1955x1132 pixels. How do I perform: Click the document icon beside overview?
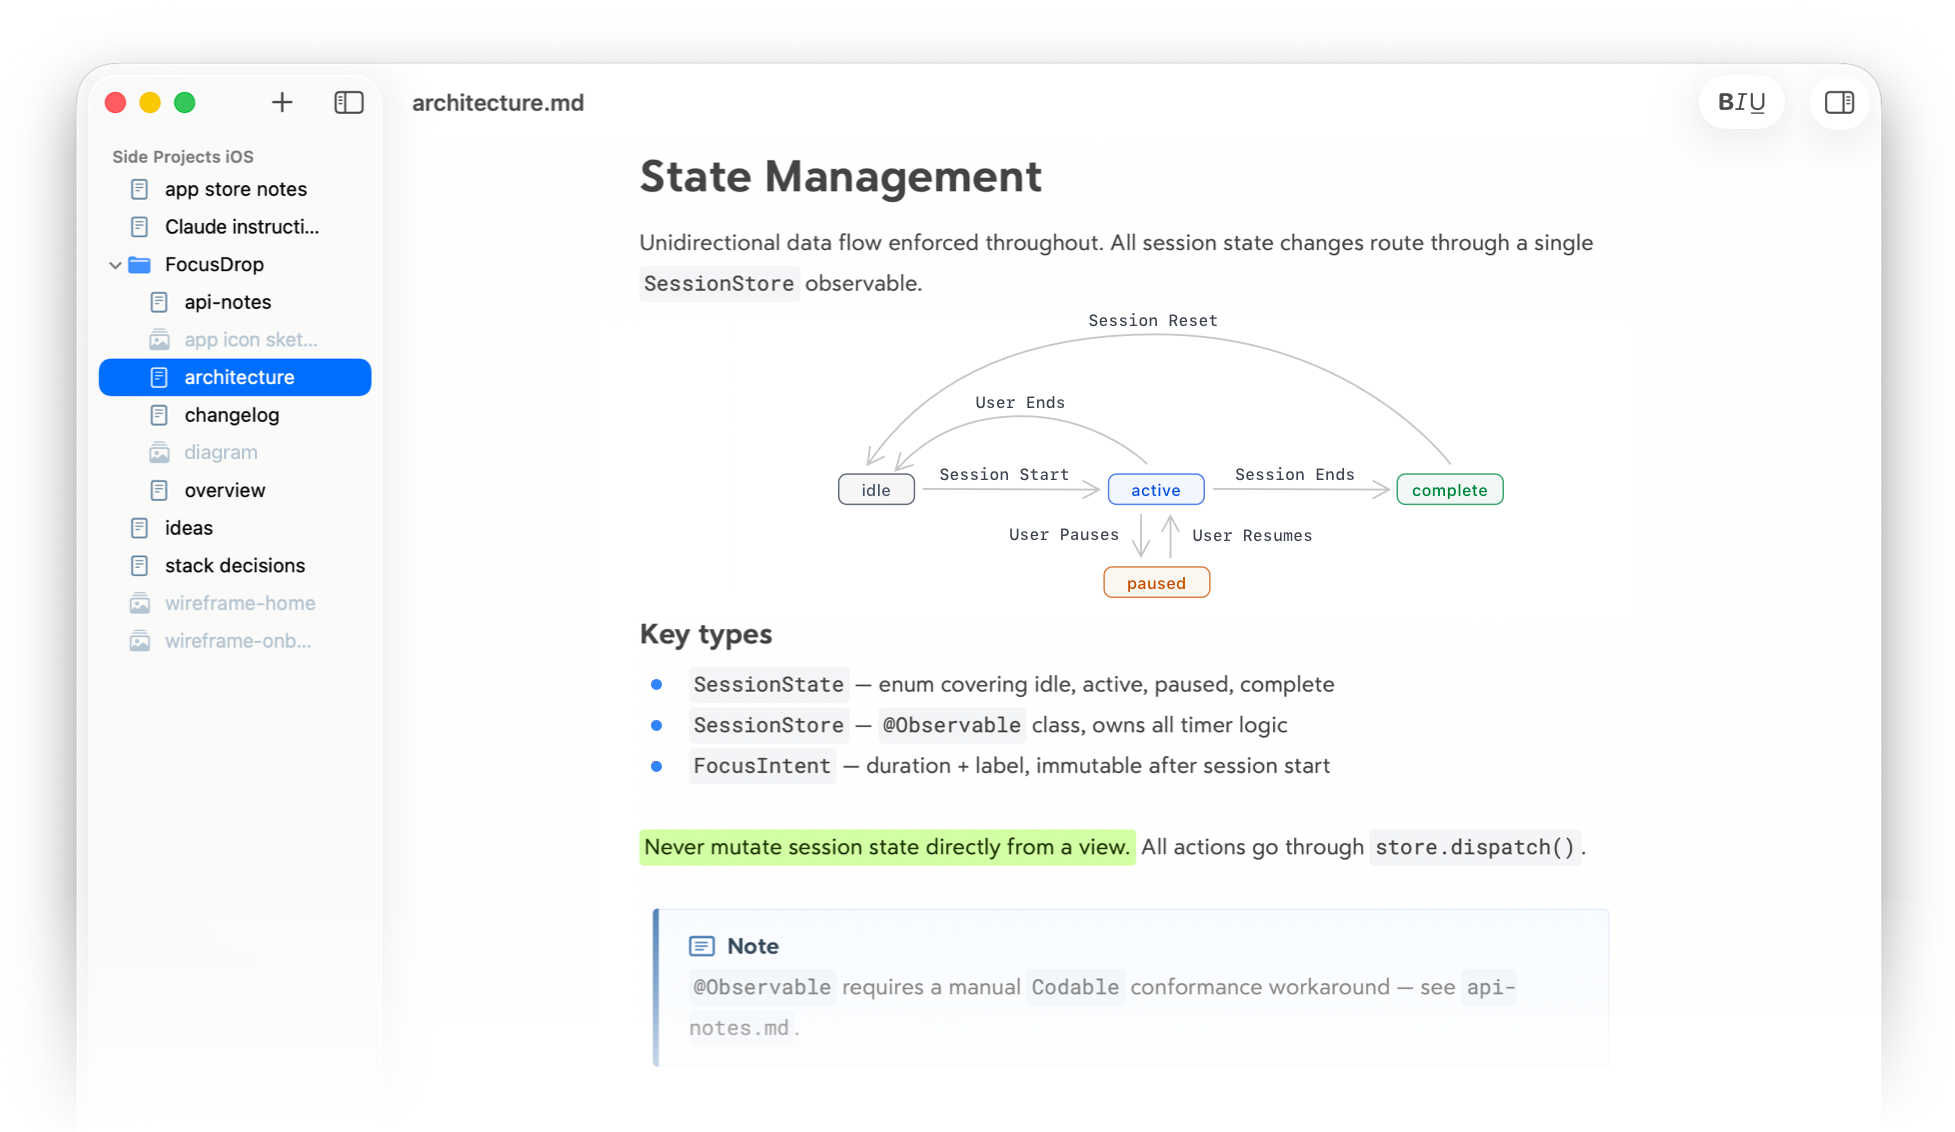click(159, 490)
